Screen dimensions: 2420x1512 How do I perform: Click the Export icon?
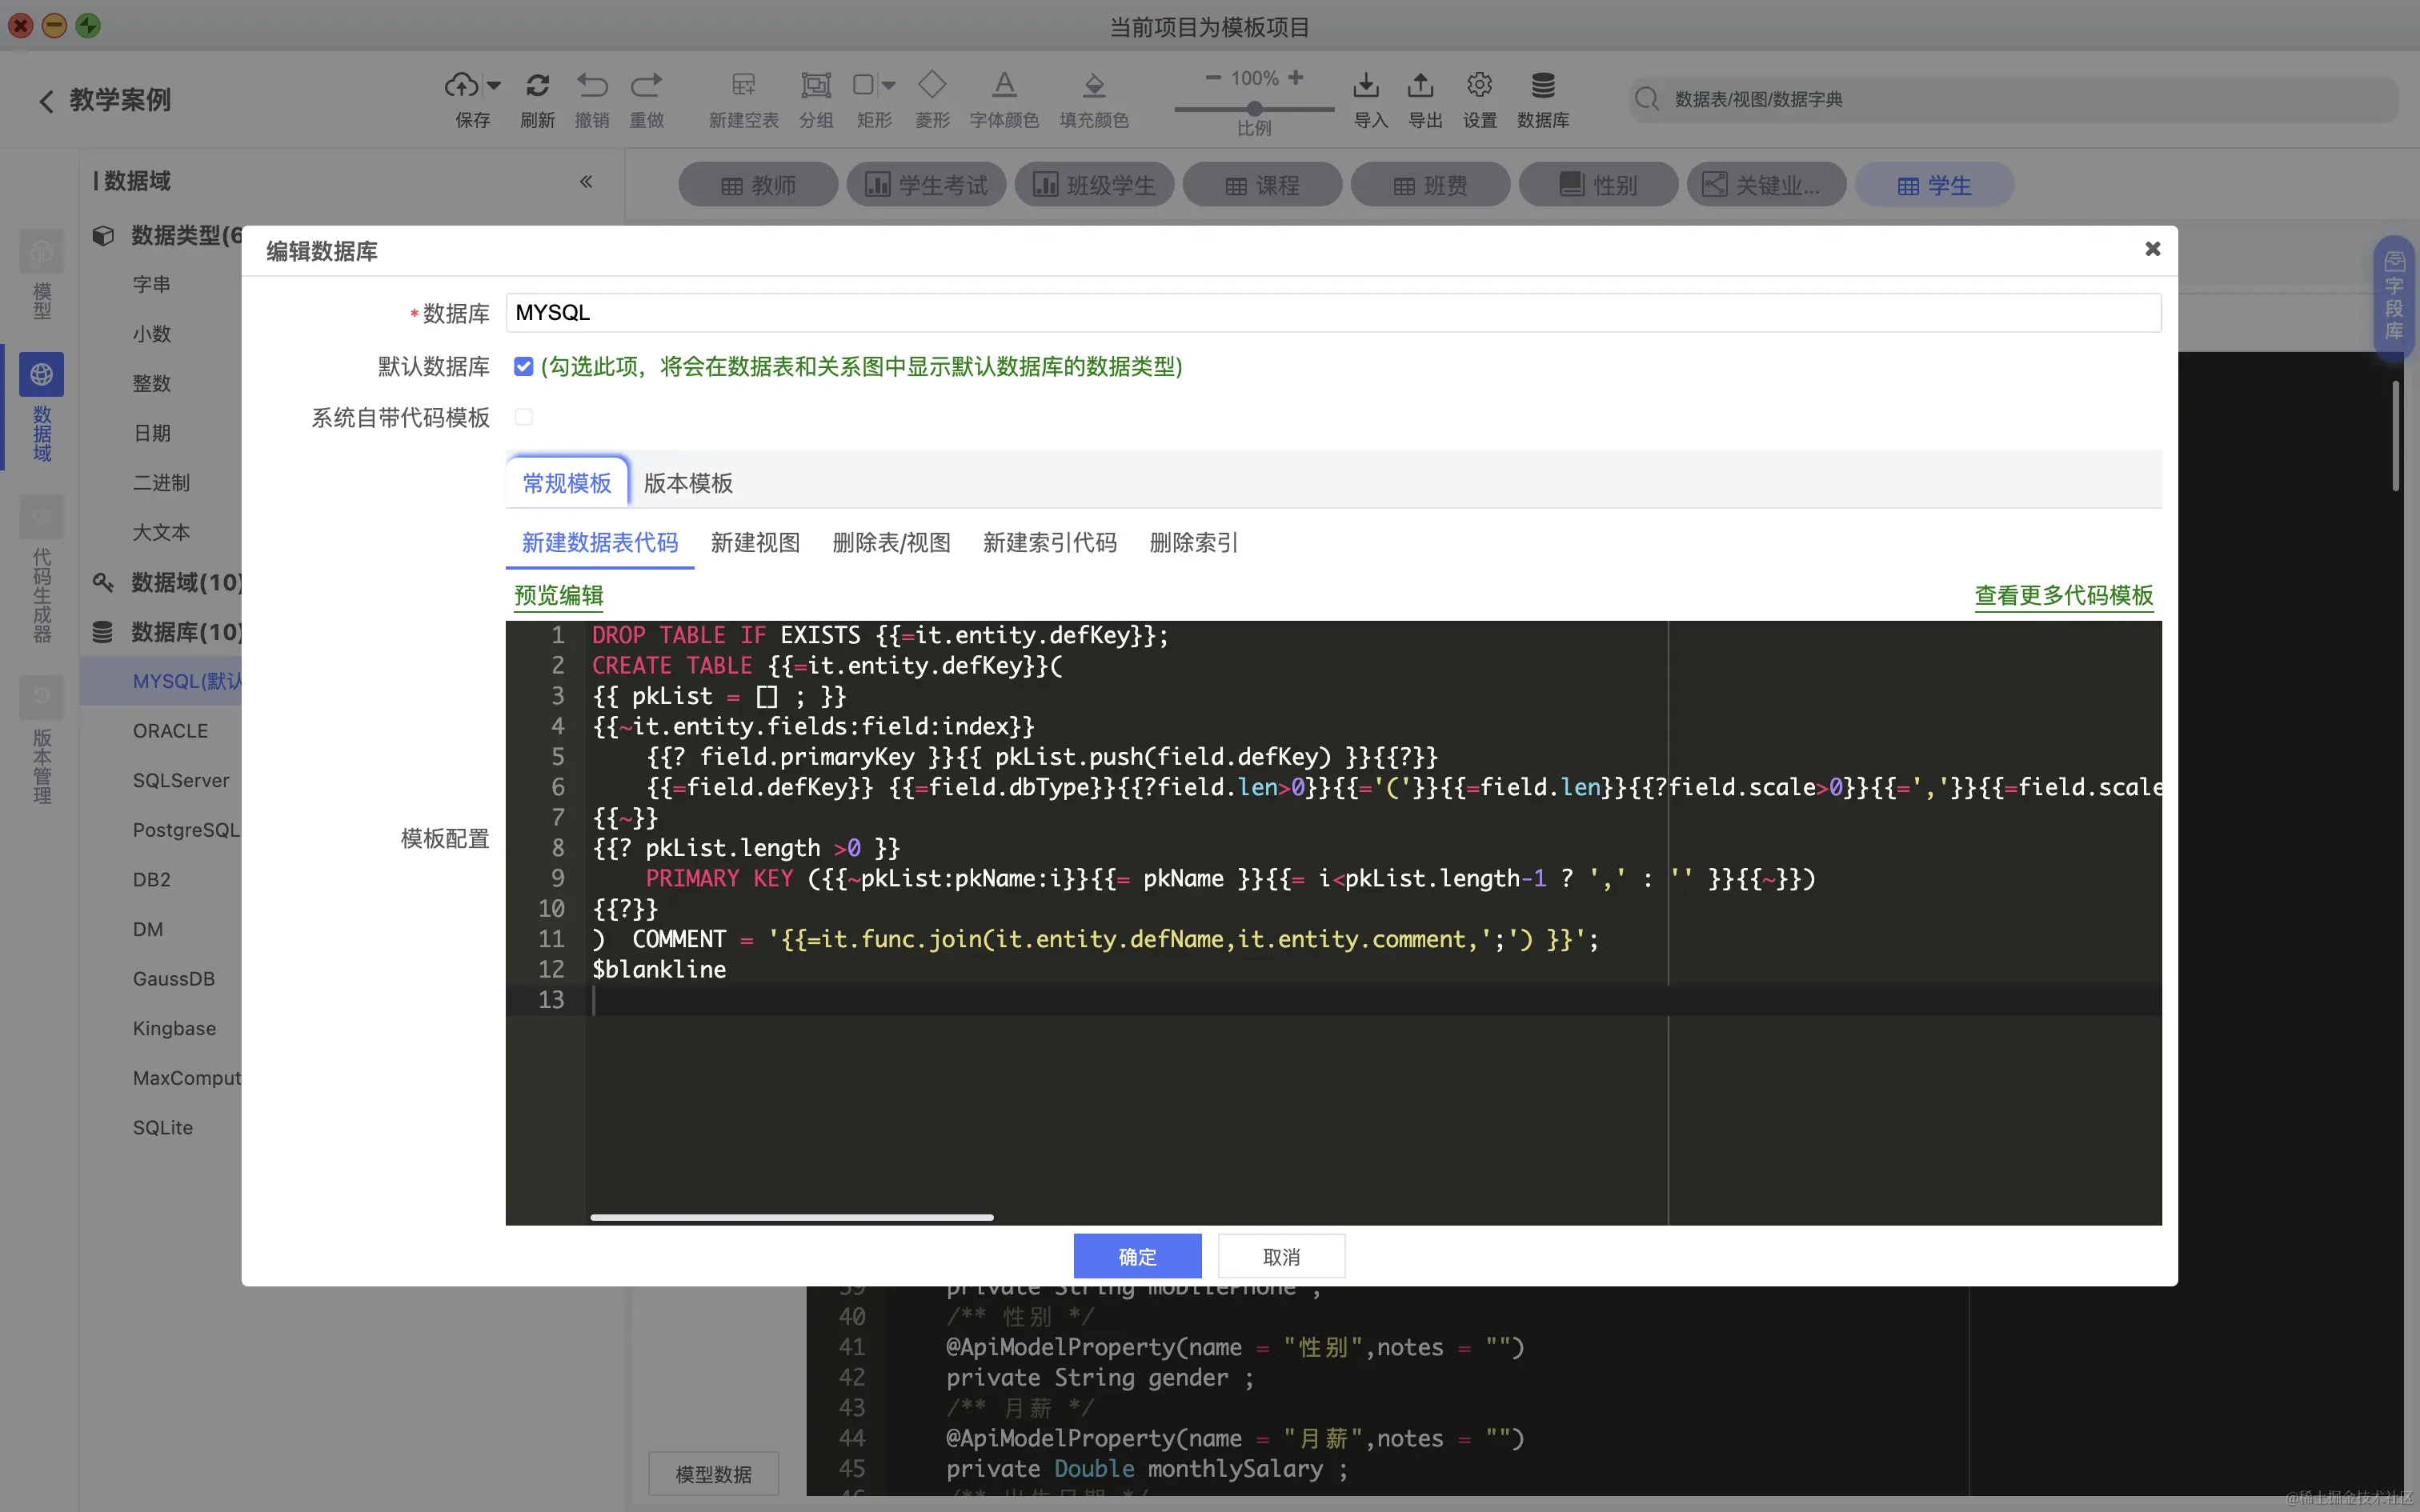pos(1421,86)
